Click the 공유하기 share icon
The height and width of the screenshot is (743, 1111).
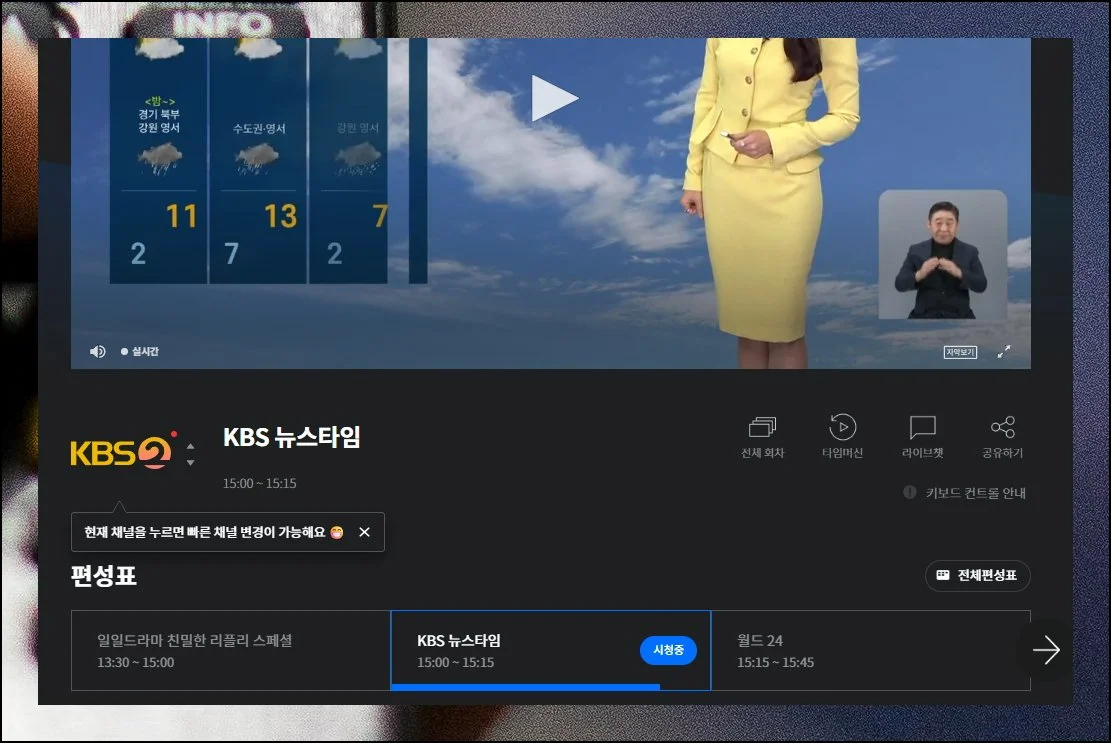click(x=1002, y=437)
